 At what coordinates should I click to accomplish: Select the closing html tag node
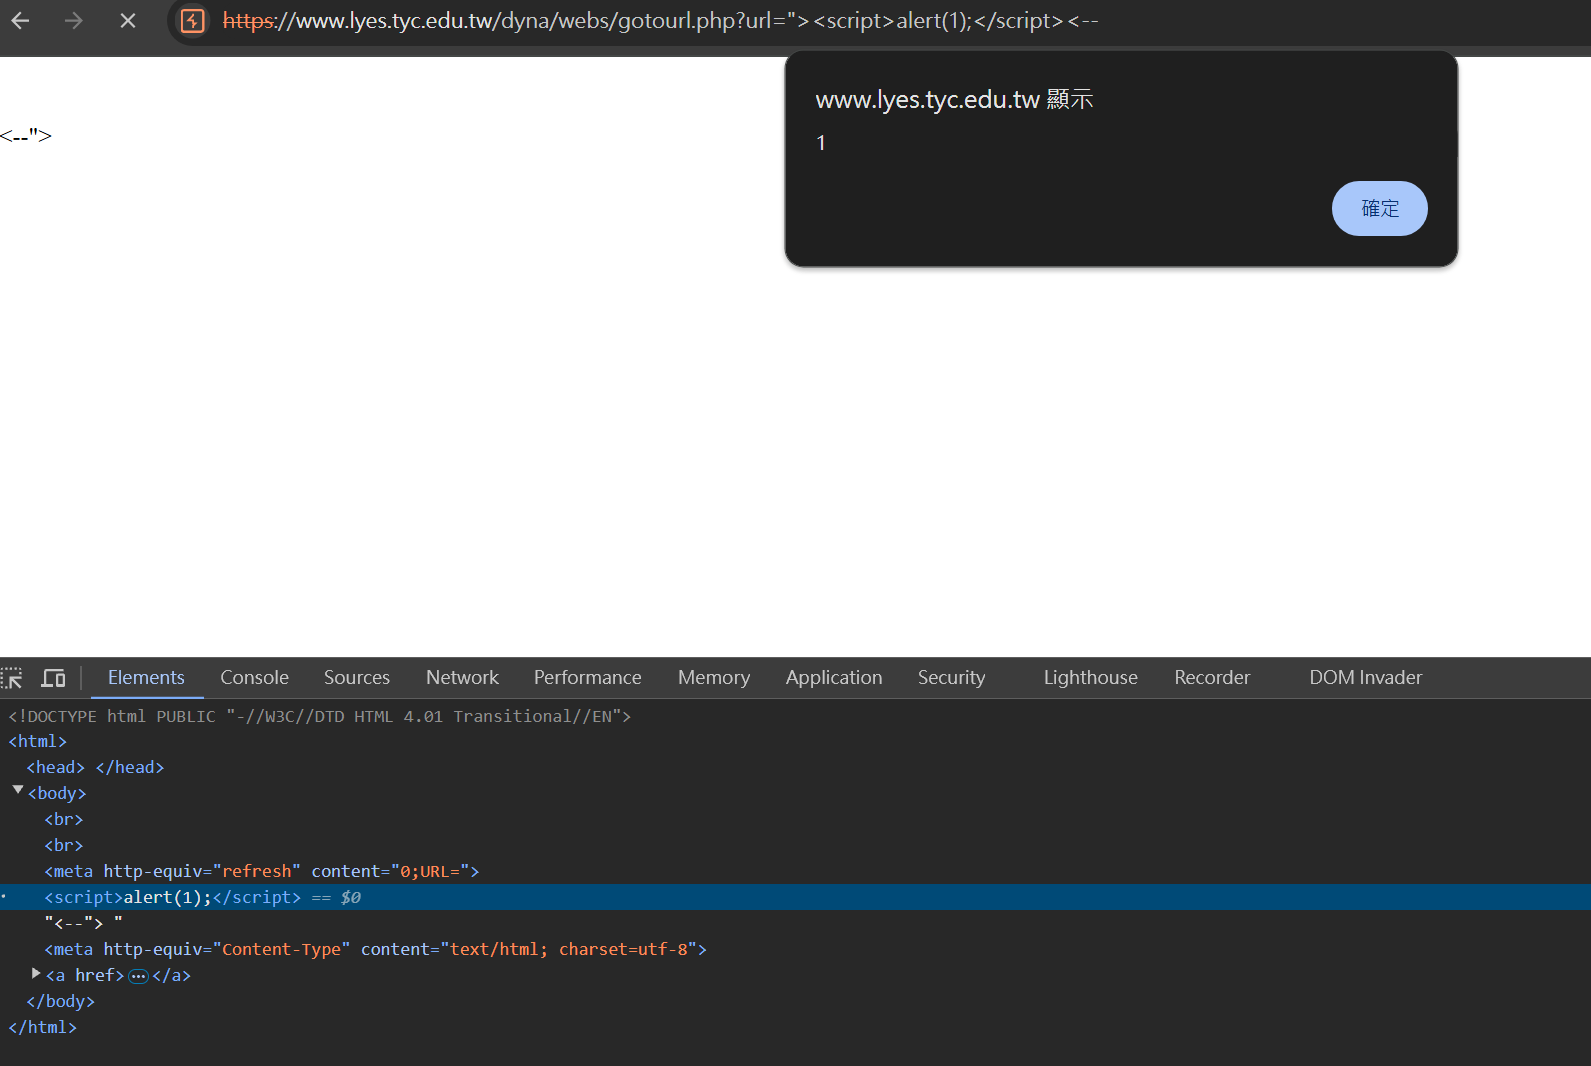point(42,1027)
